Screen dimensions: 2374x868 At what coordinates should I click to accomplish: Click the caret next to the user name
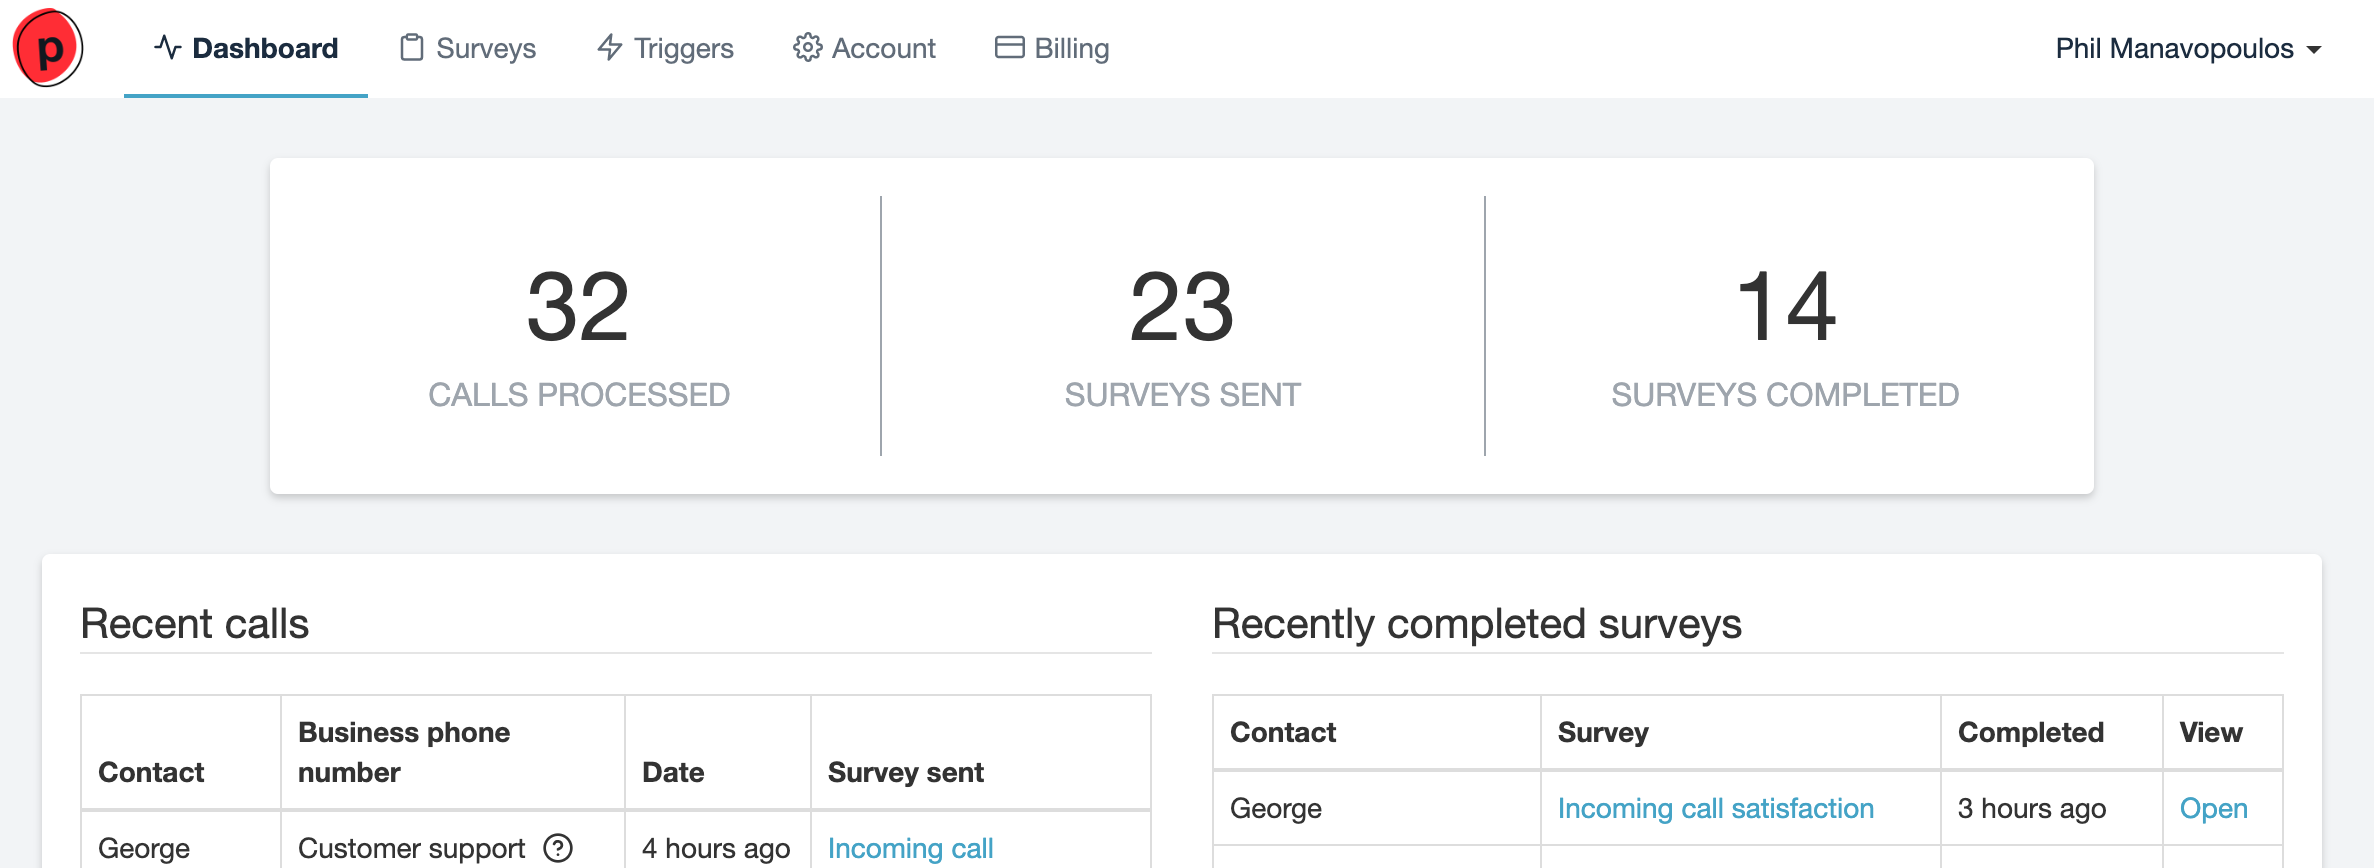[x=2313, y=50]
